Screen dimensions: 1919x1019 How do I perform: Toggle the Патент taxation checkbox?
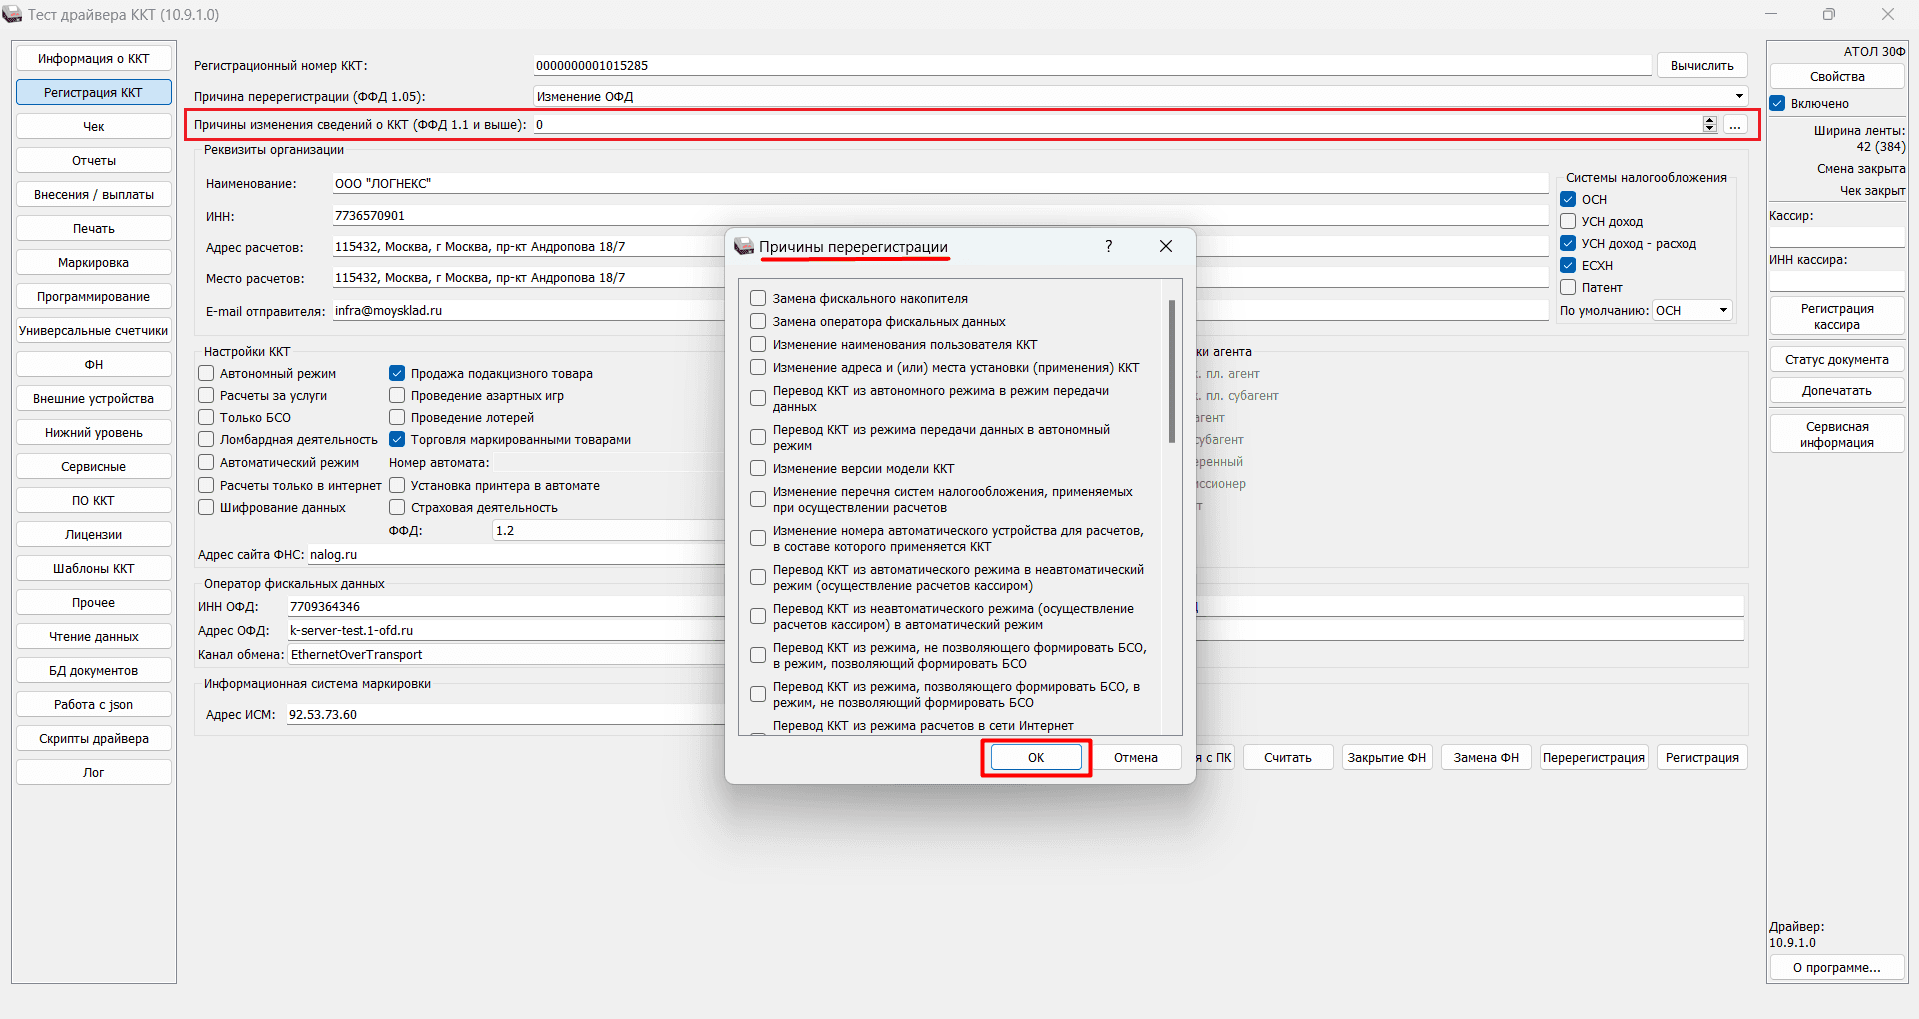pos(1568,288)
